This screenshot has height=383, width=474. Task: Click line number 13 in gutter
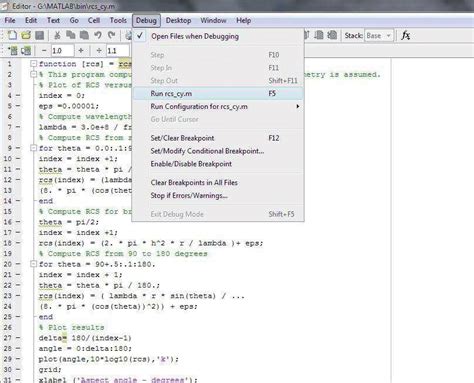[8, 190]
